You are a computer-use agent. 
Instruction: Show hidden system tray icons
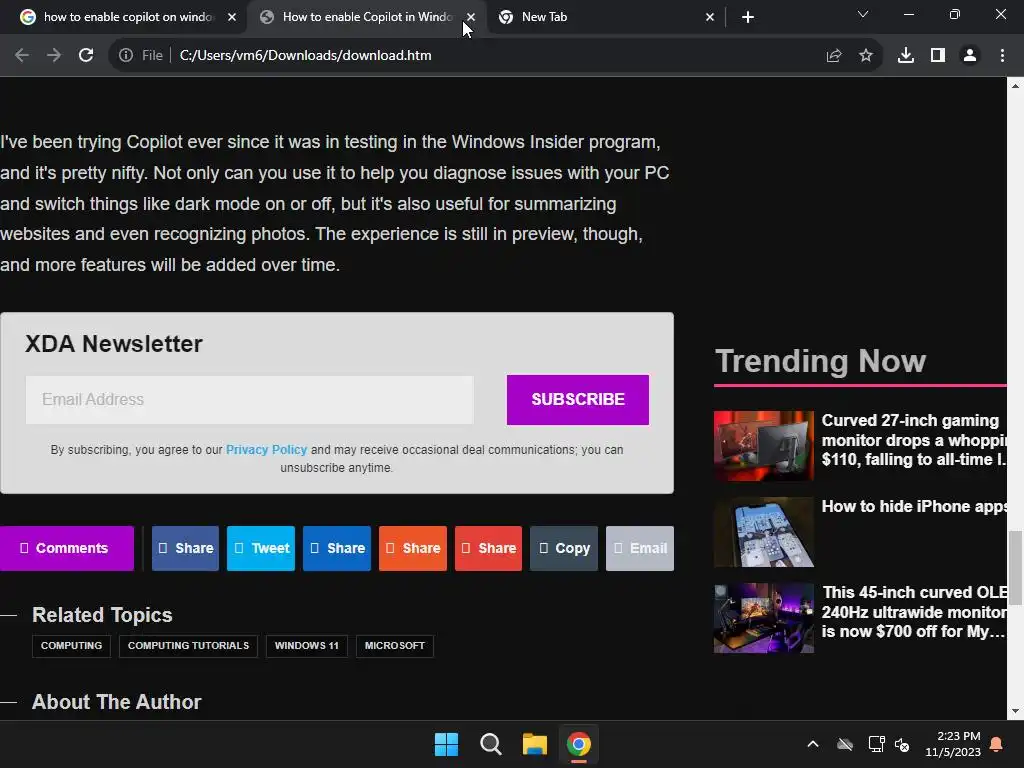tap(813, 744)
